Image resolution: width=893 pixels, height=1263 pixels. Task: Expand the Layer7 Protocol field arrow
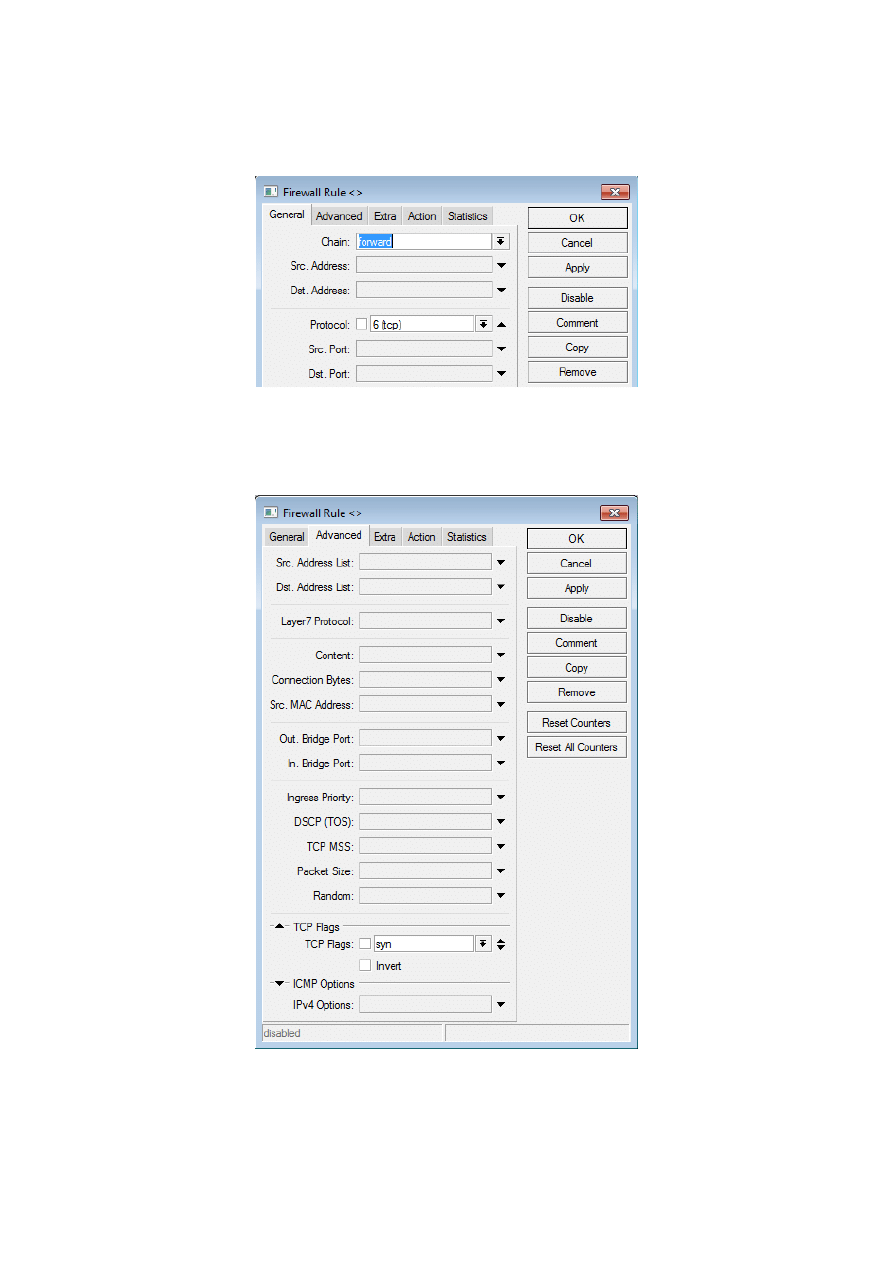point(501,621)
